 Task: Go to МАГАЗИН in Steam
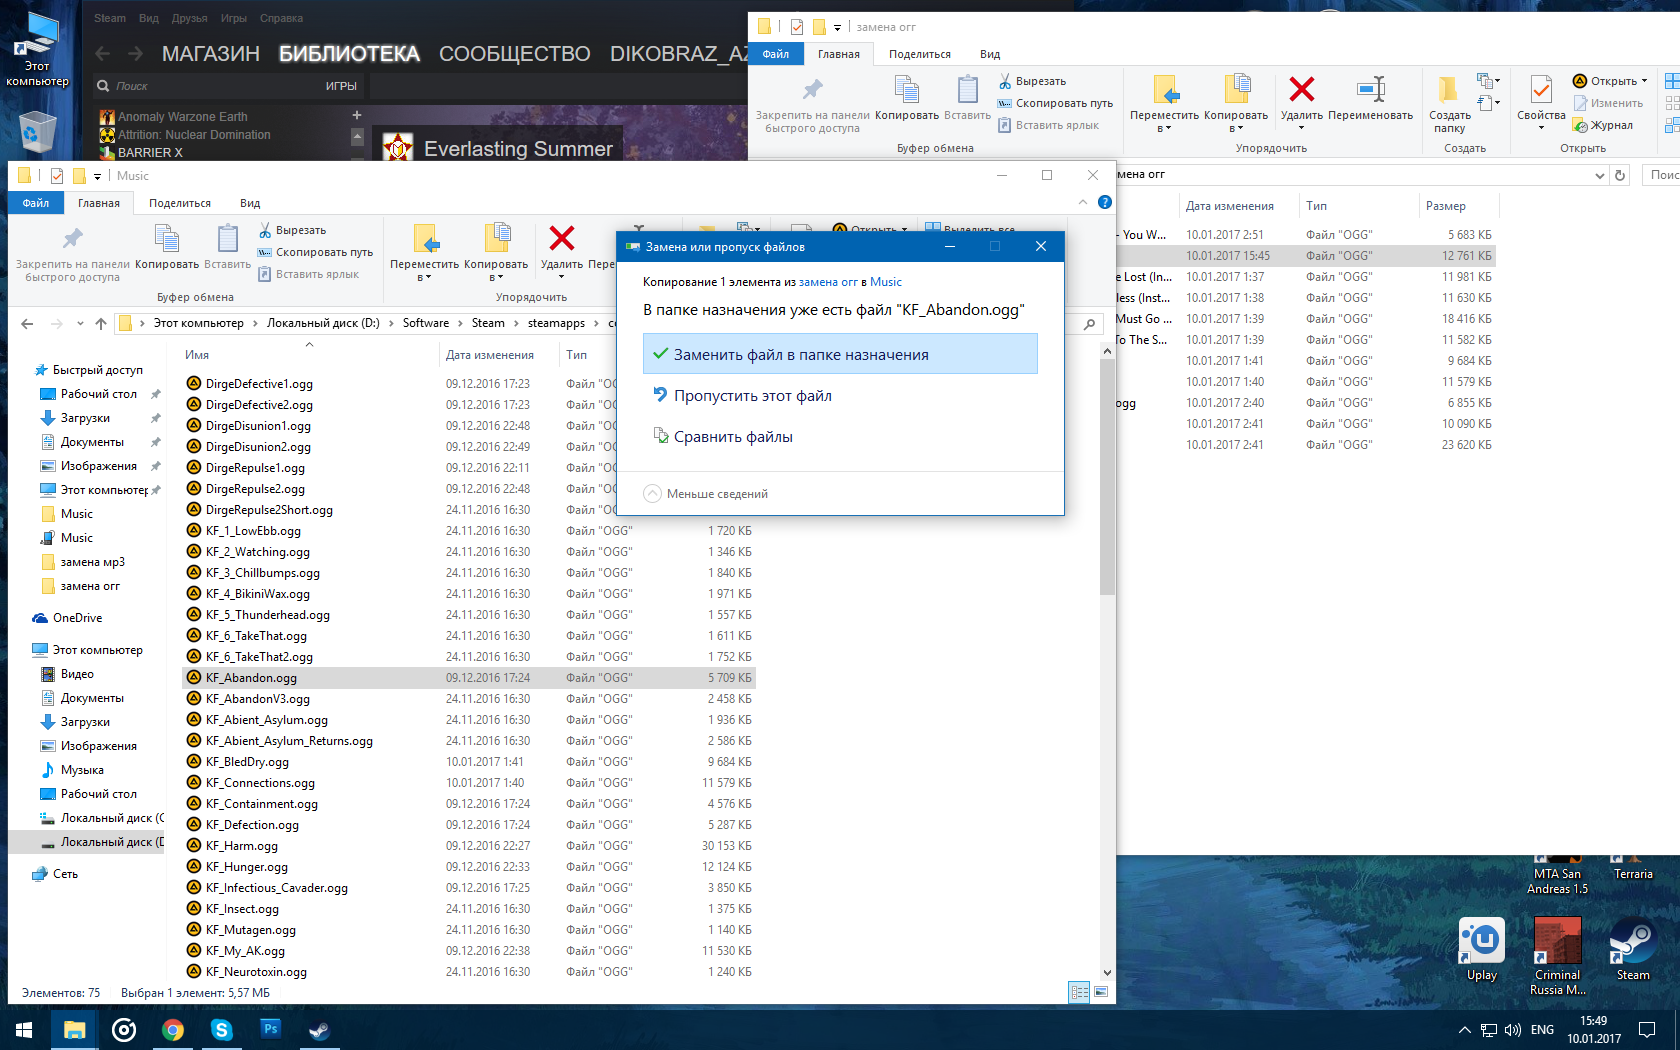pyautogui.click(x=211, y=53)
